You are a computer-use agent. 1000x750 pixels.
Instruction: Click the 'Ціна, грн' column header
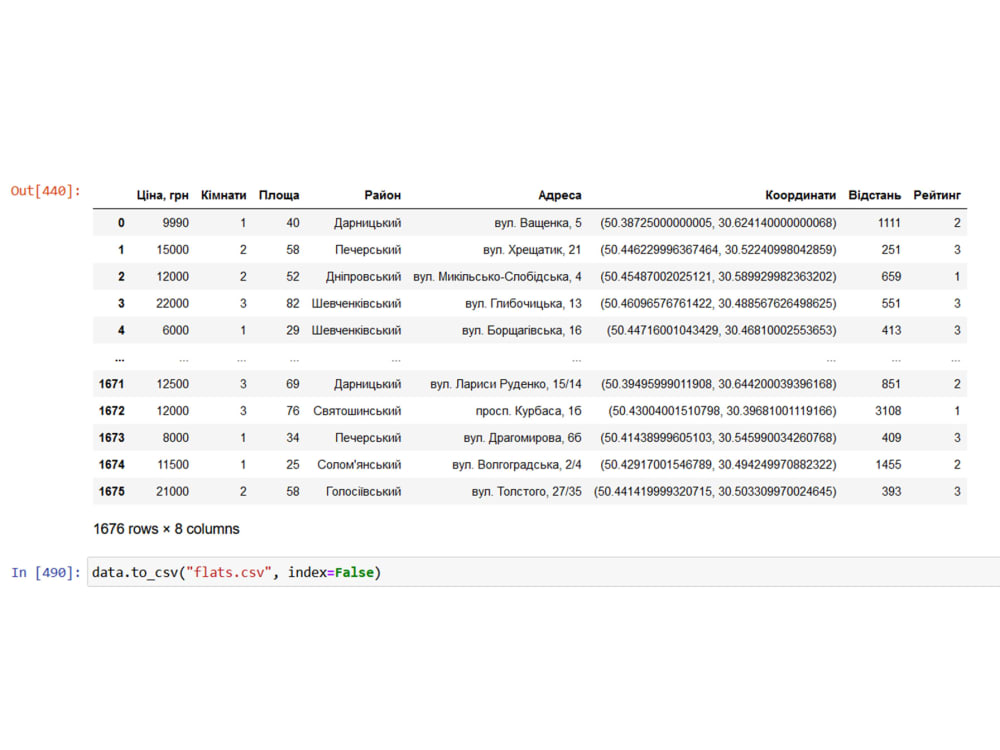pyautogui.click(x=163, y=195)
